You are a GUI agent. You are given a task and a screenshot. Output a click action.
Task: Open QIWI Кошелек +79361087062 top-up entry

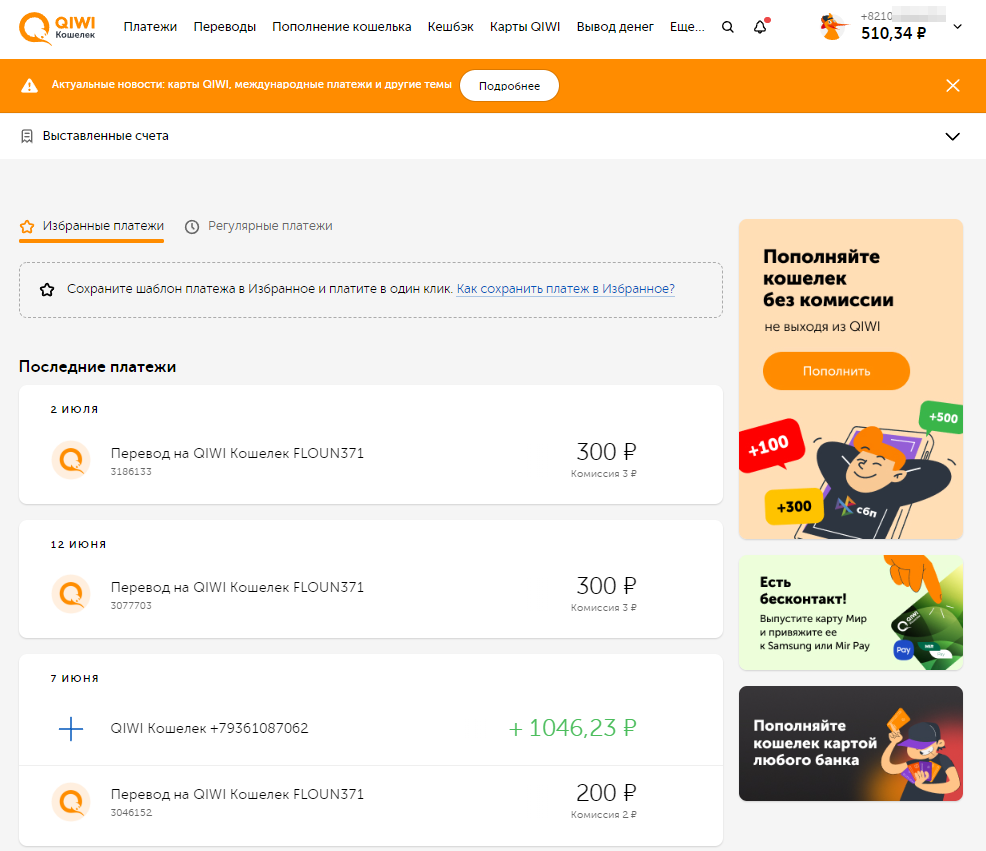209,728
